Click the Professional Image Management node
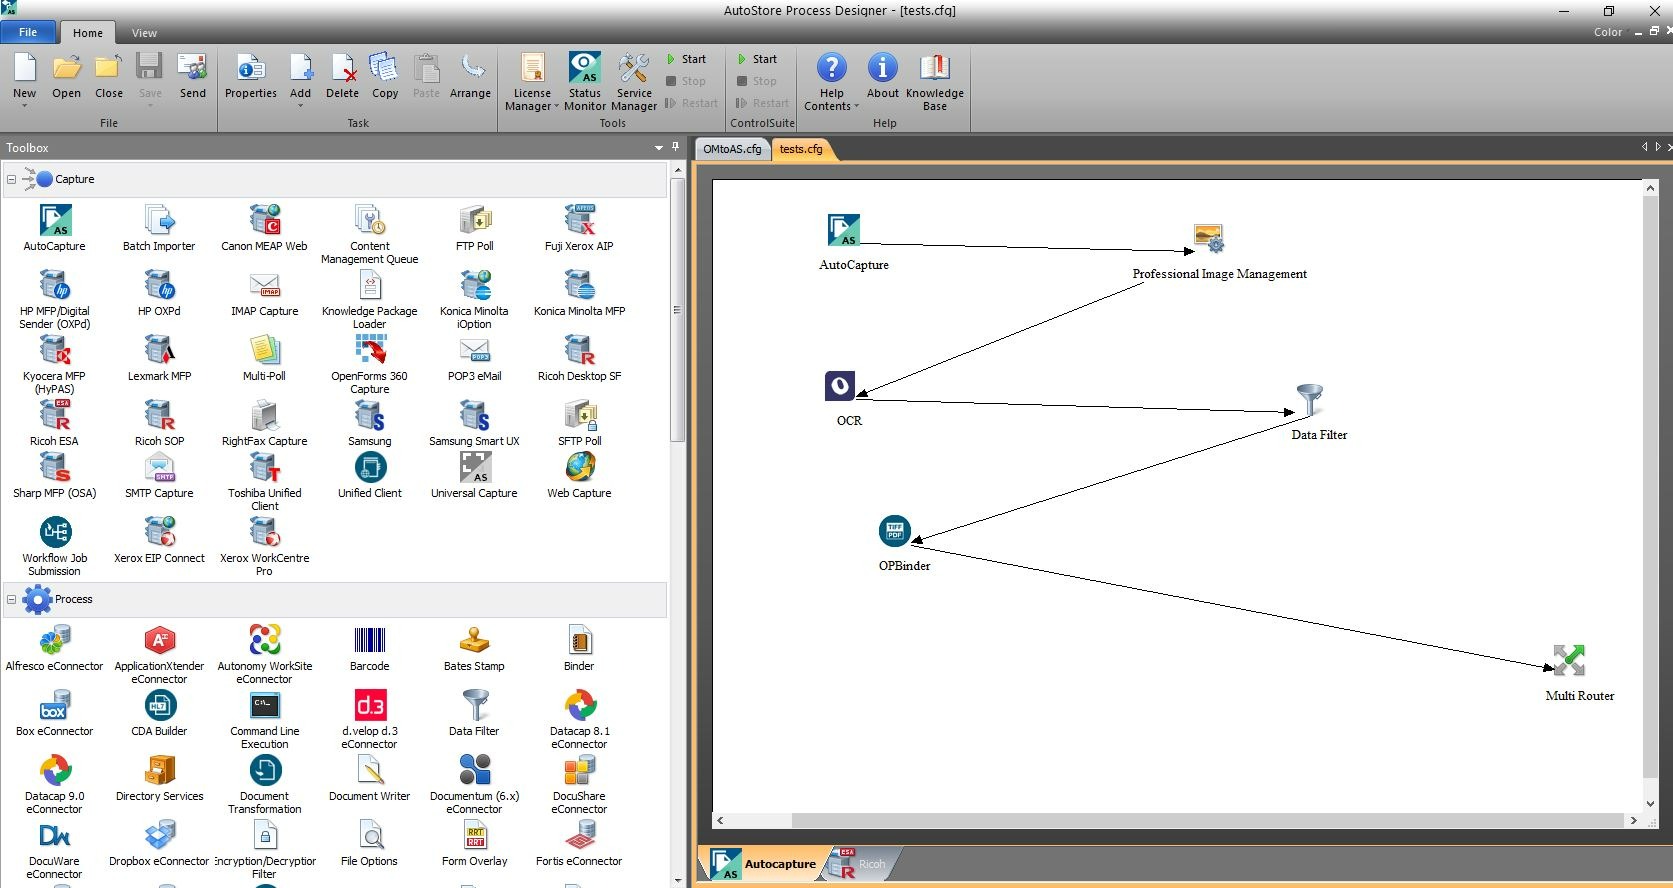 tap(1209, 238)
